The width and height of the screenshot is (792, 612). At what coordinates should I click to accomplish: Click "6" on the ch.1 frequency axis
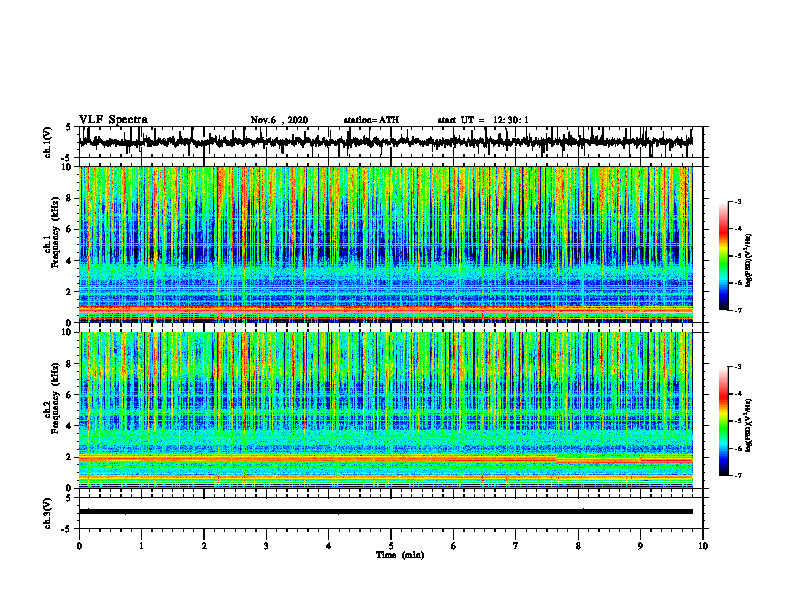pos(70,229)
